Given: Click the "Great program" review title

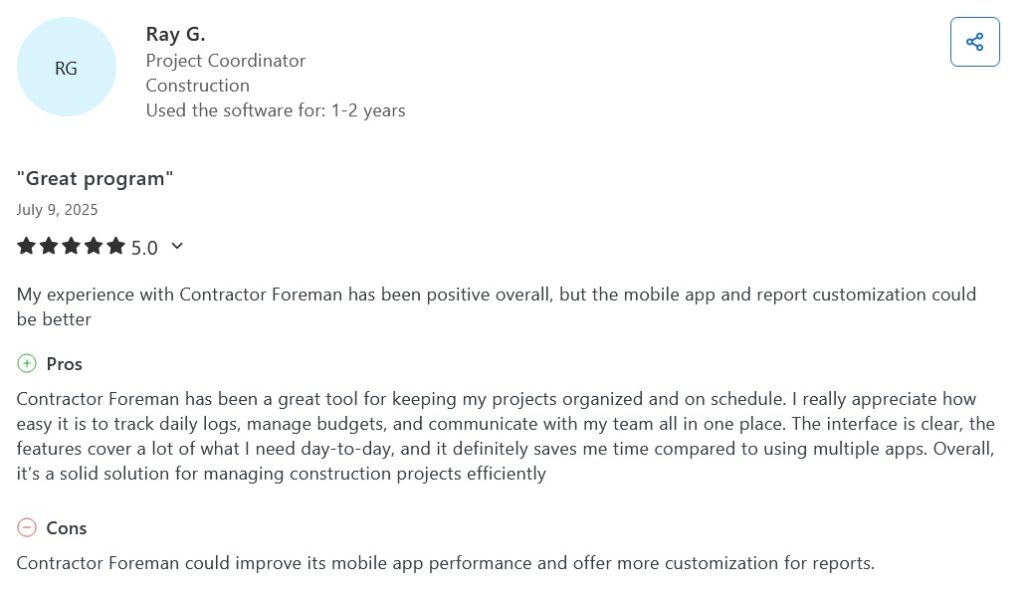Looking at the screenshot, I should point(95,178).
